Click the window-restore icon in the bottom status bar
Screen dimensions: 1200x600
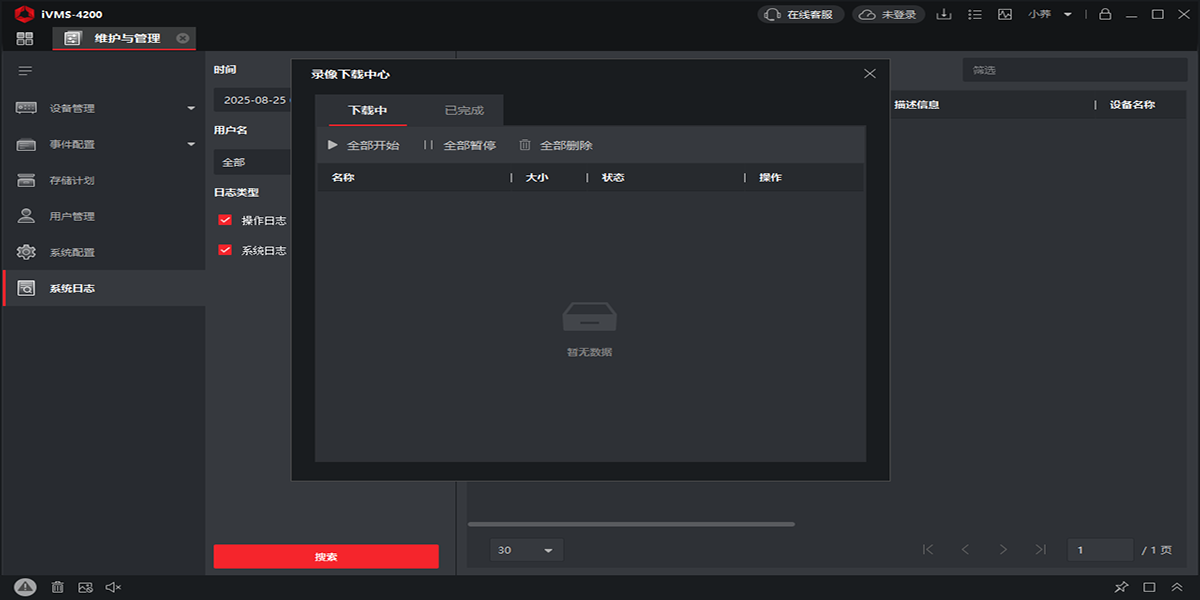(1150, 587)
